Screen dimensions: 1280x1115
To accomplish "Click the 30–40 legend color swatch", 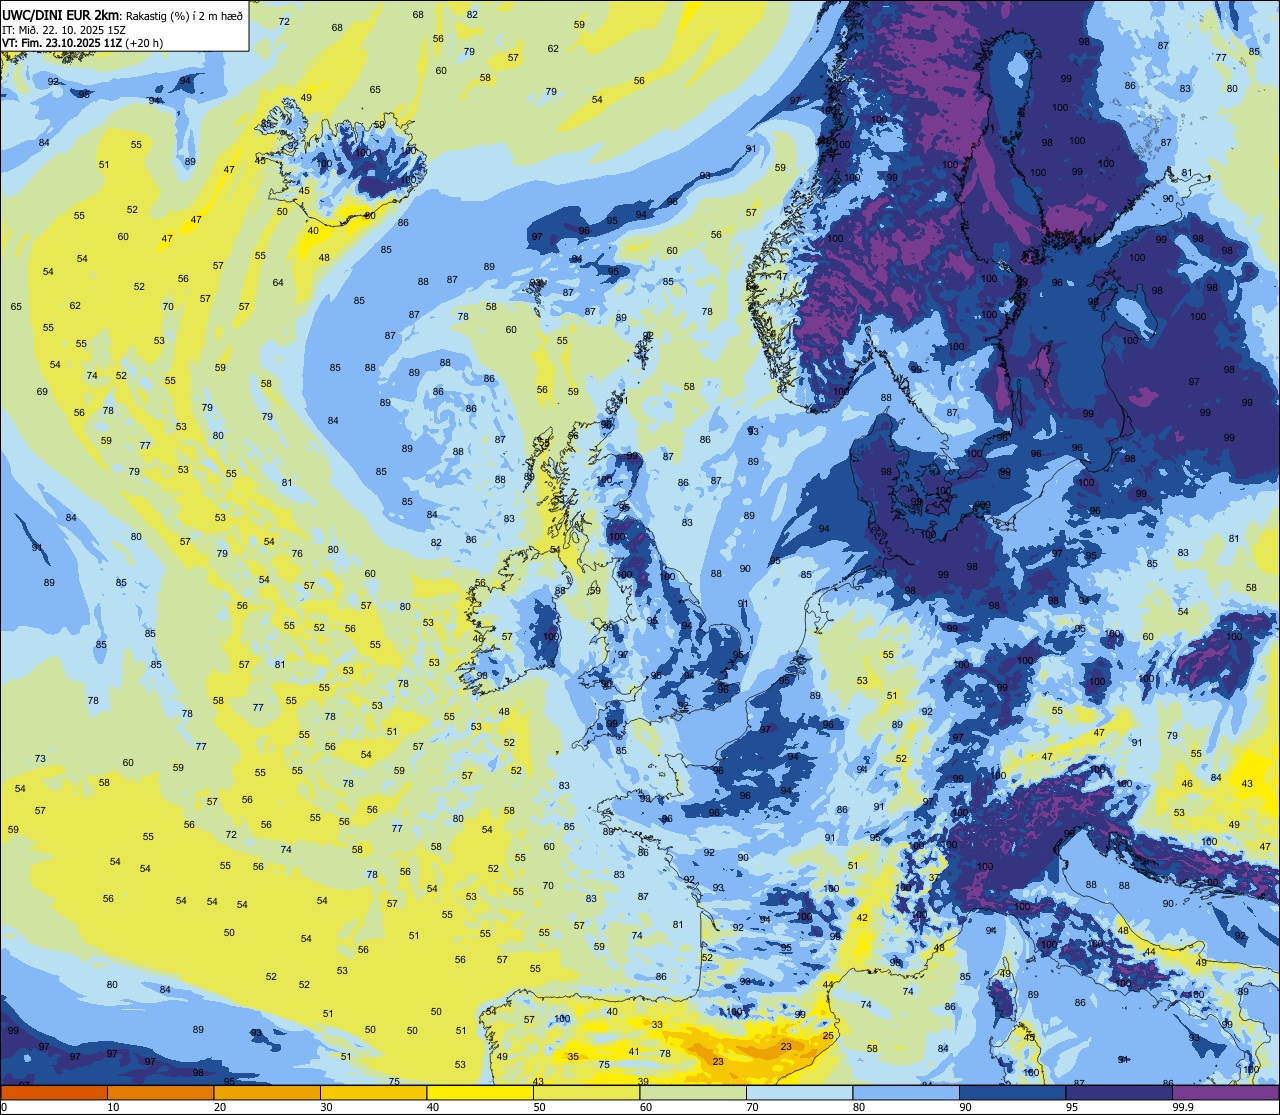I will [373, 1093].
